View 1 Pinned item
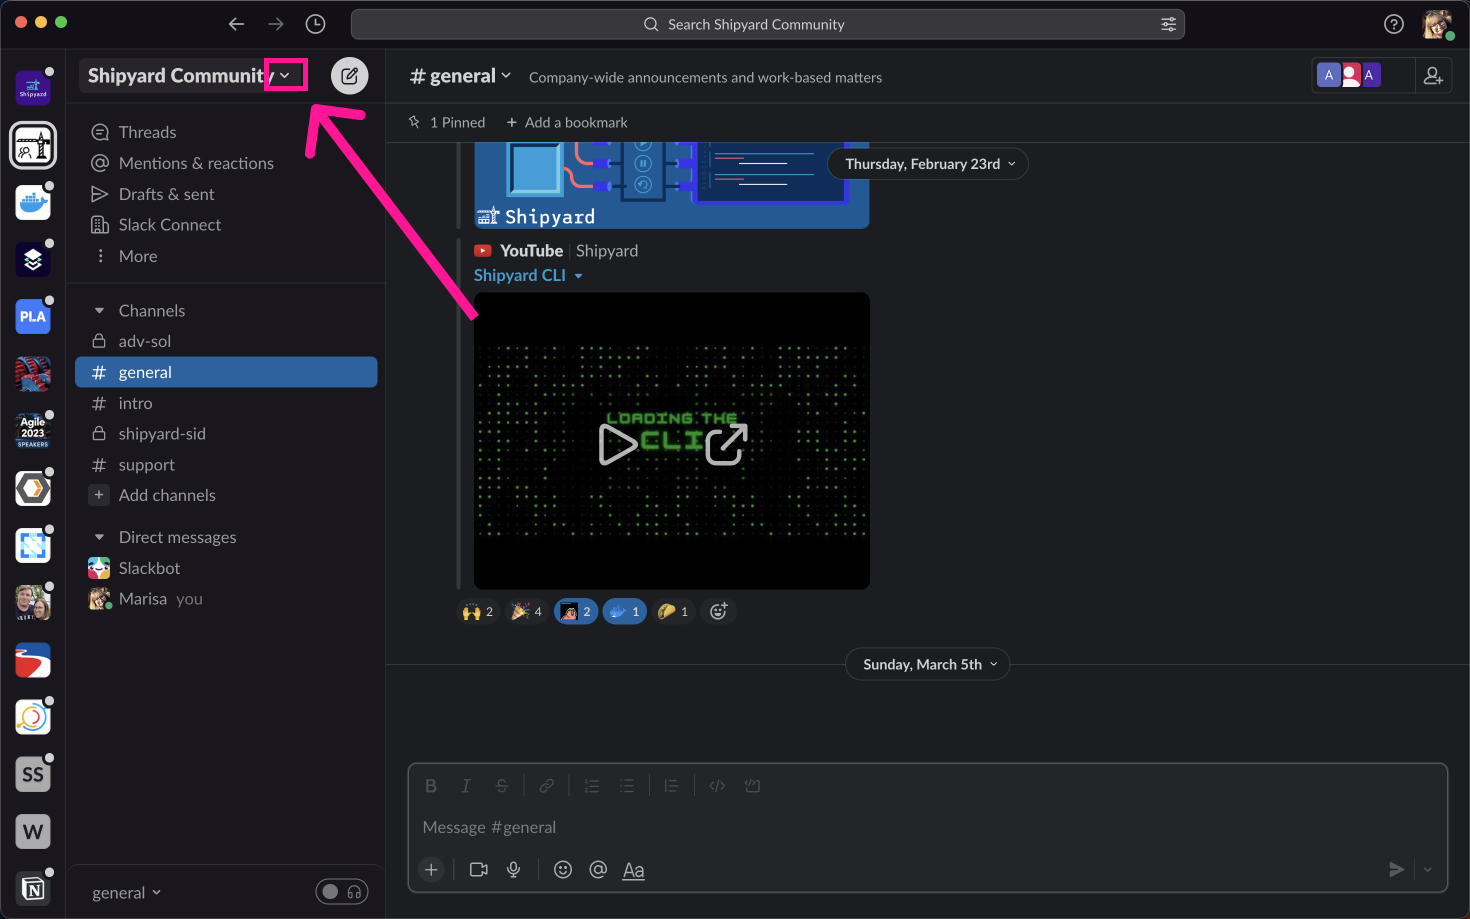 coord(447,122)
